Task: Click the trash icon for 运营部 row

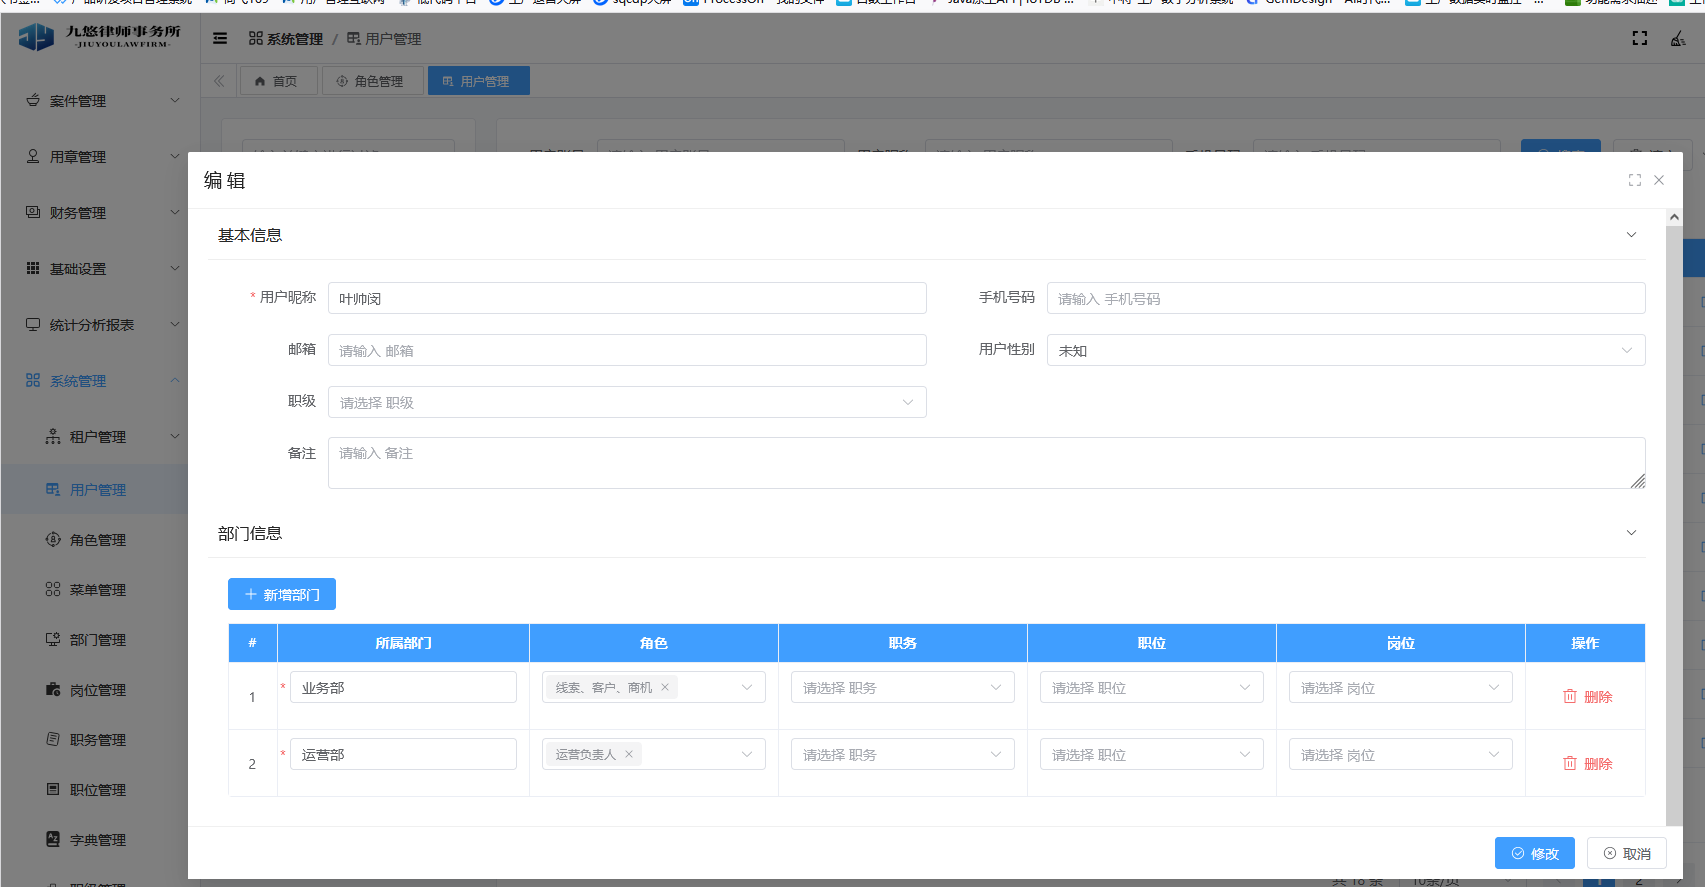Action: pos(1570,764)
